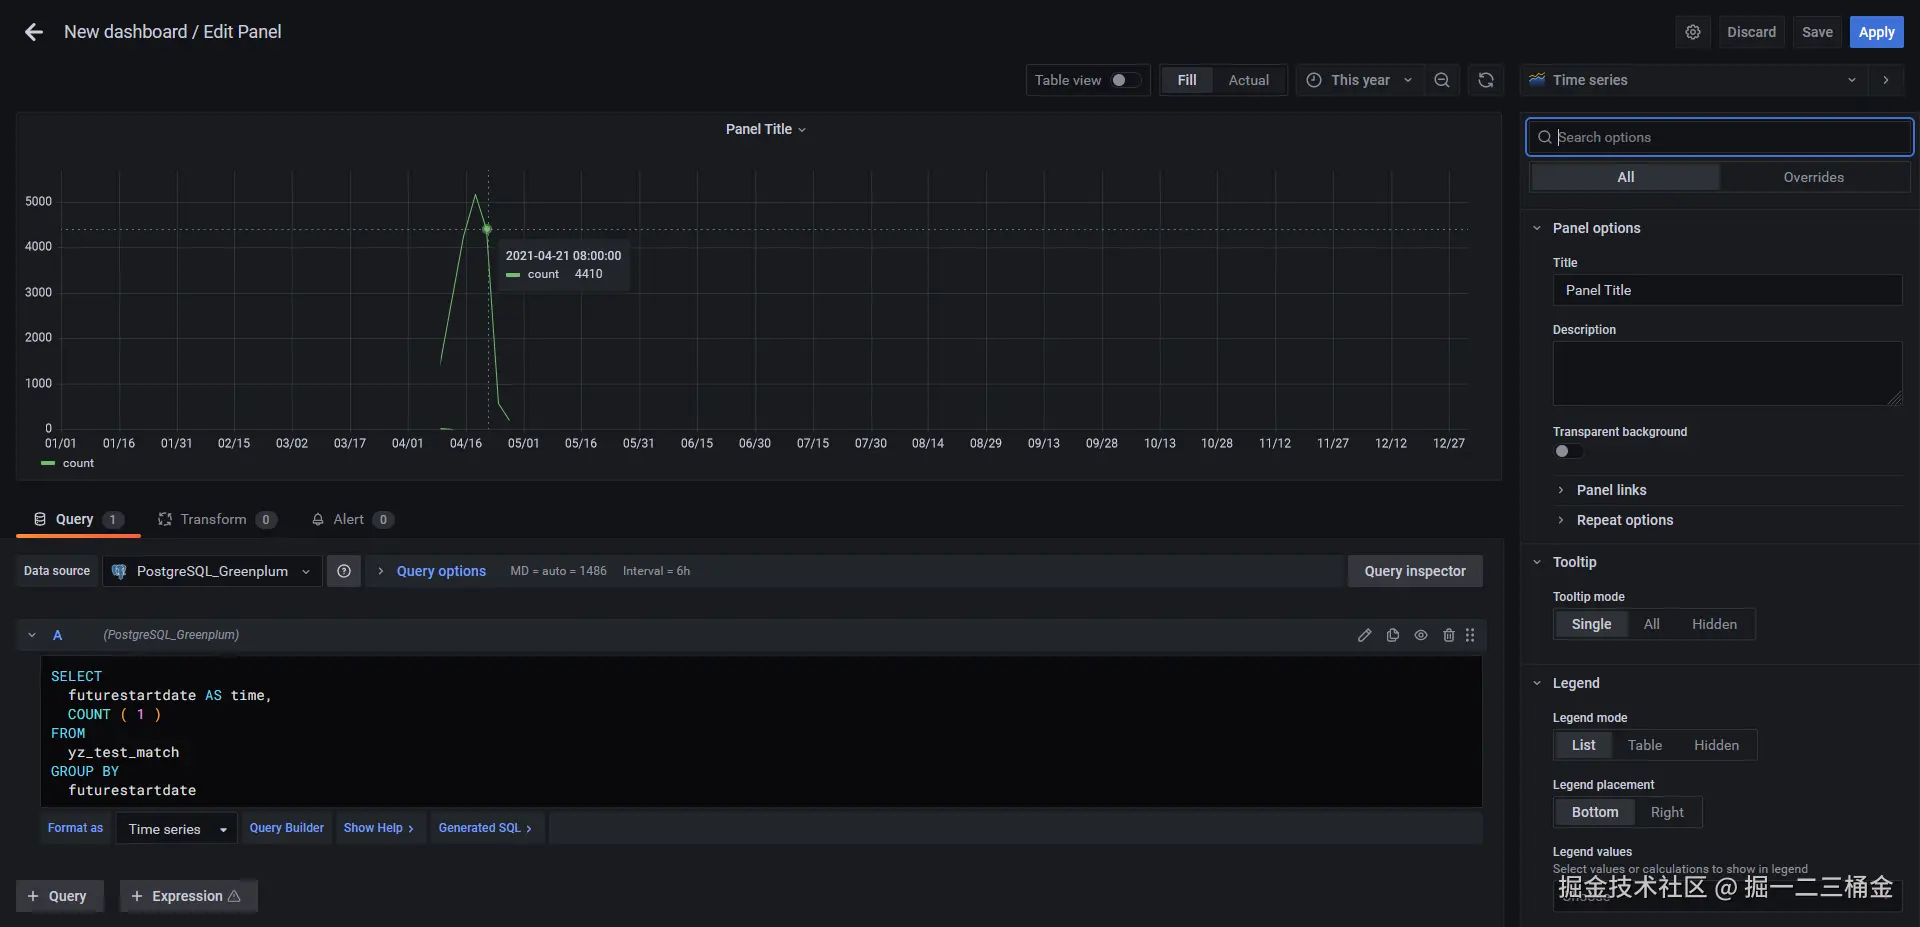Set Legend placement to Right
This screenshot has width=1920, height=927.
click(1667, 812)
